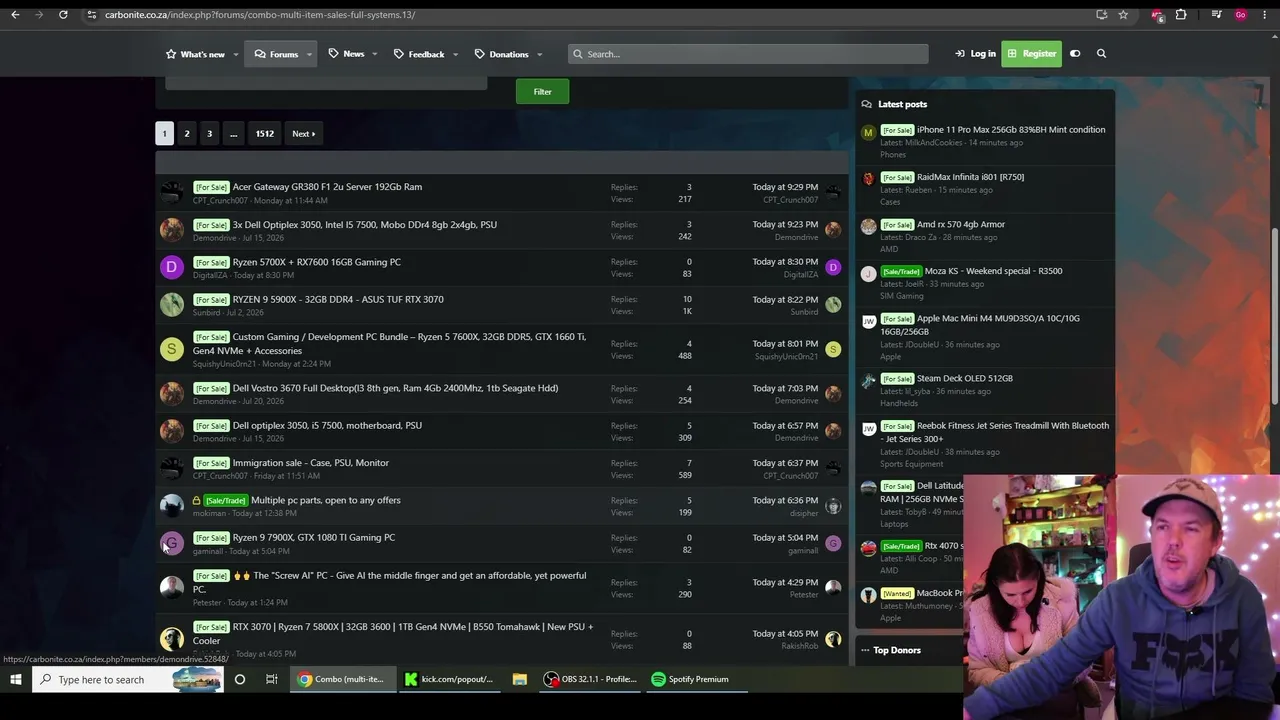Open File Explorer from the taskbar
Screen dimensions: 1280x720
[520, 680]
